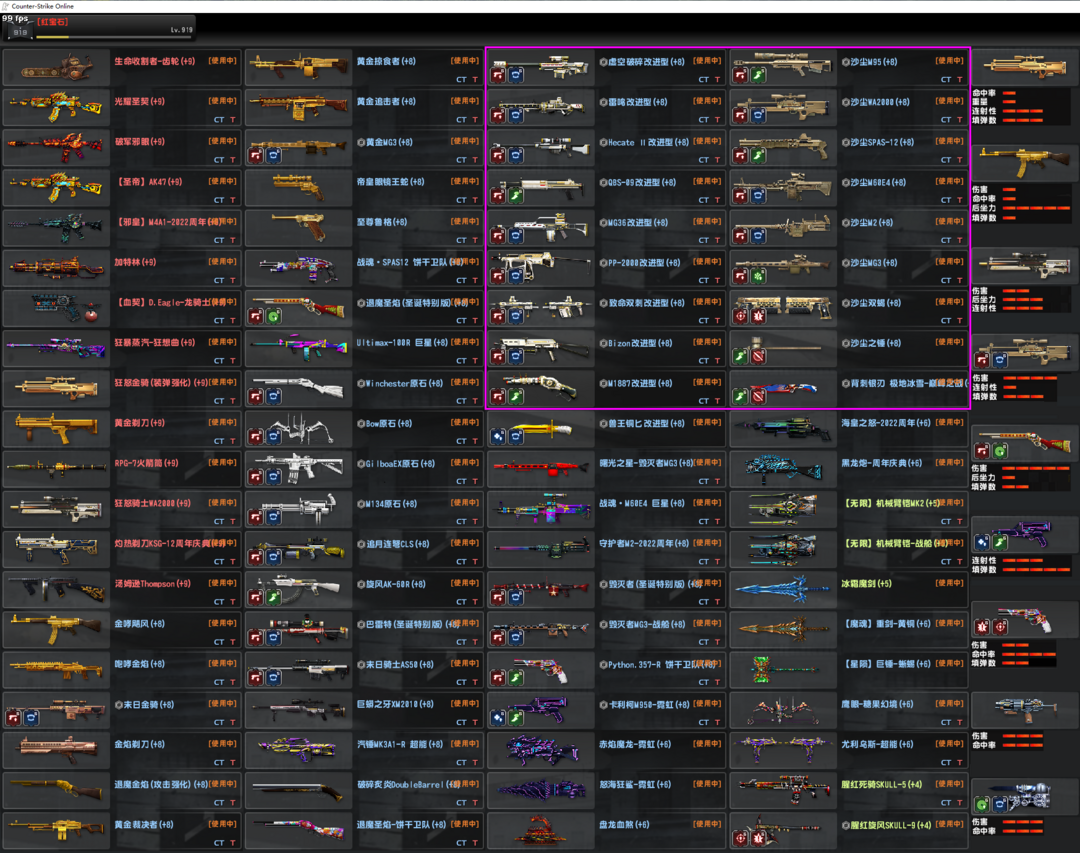Click the CT label on 黄金掠食者
The image size is (1080, 853).
point(460,79)
